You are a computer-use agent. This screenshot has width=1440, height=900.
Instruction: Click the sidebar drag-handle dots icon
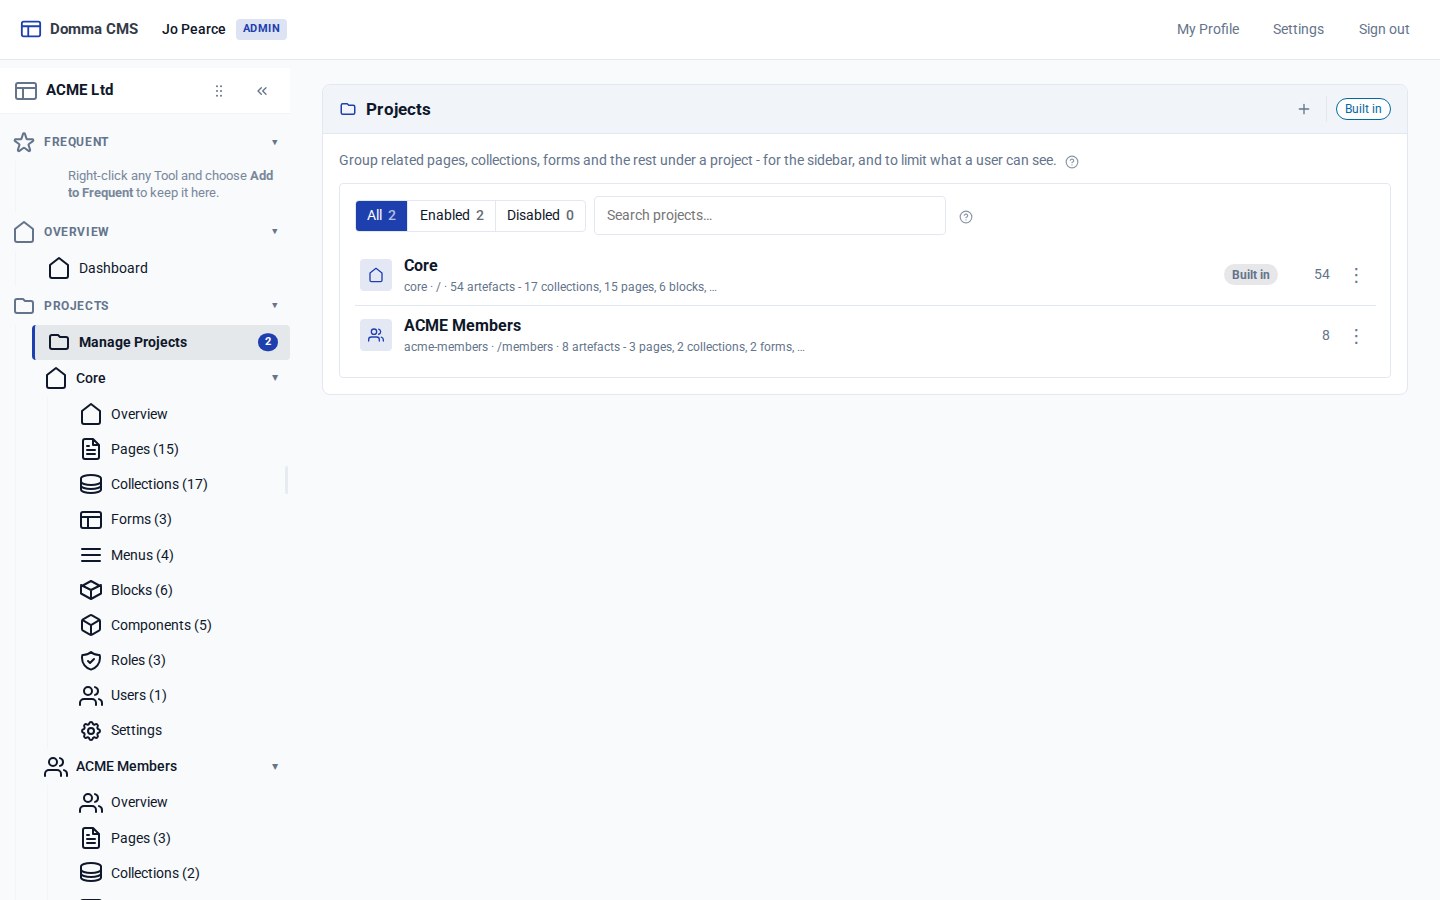[x=219, y=91]
